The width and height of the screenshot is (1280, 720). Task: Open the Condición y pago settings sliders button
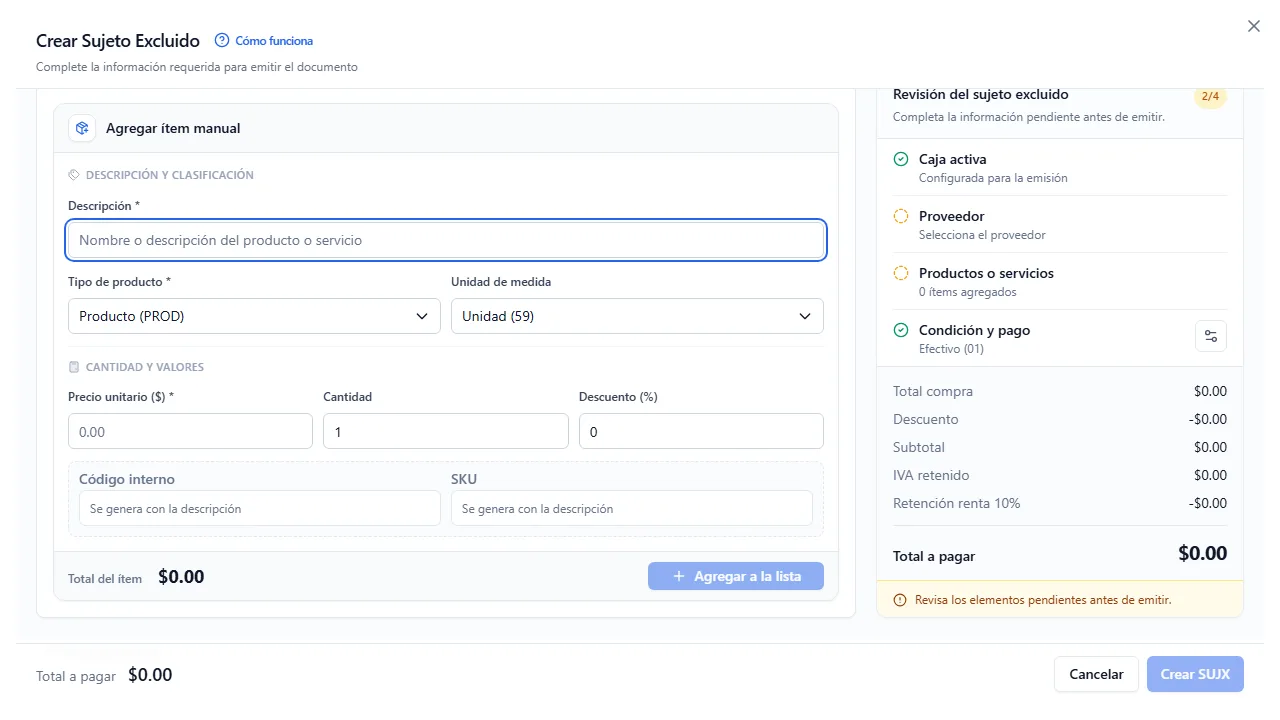(x=1211, y=336)
